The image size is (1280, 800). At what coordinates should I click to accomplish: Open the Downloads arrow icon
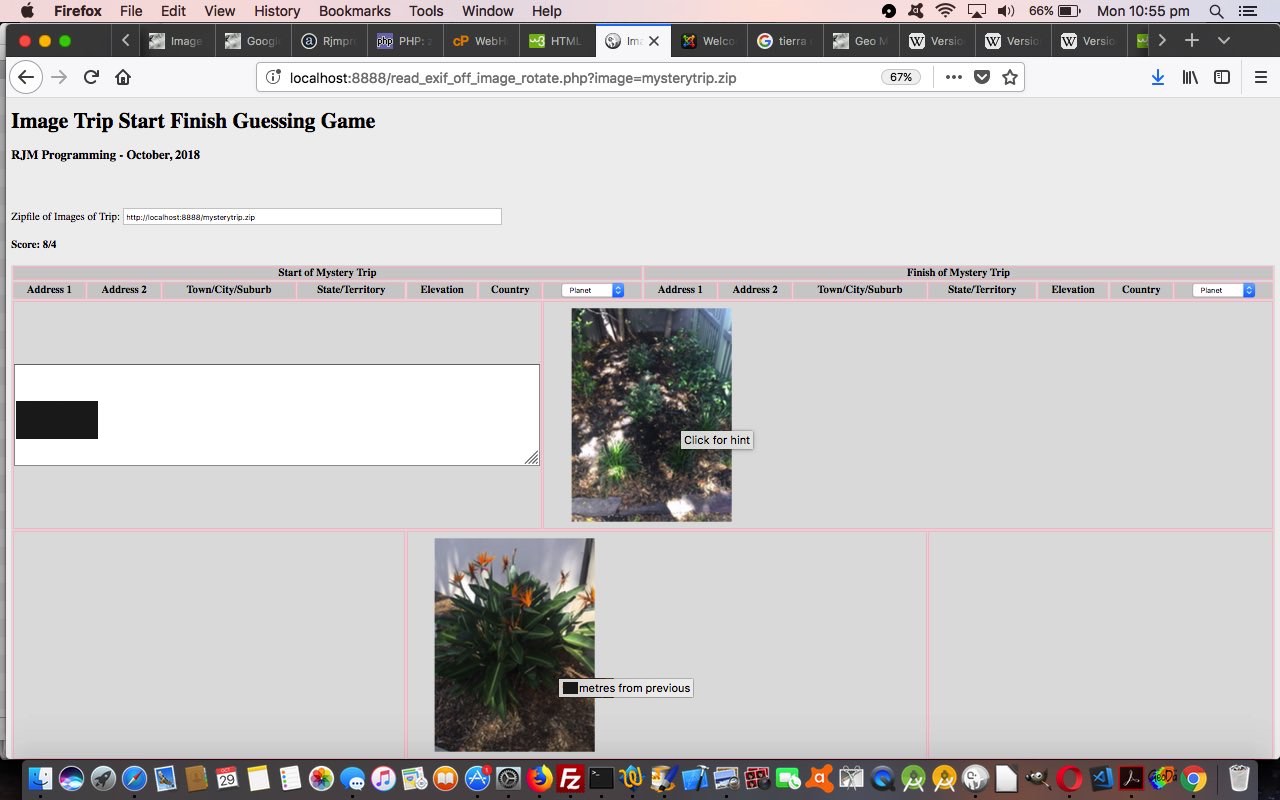1157,77
